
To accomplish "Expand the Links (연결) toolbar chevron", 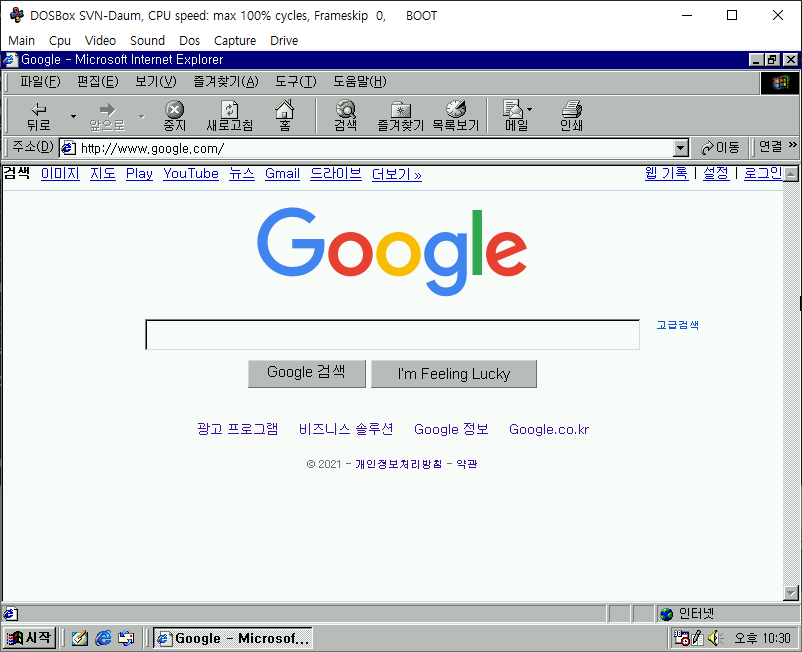I will tap(793, 145).
